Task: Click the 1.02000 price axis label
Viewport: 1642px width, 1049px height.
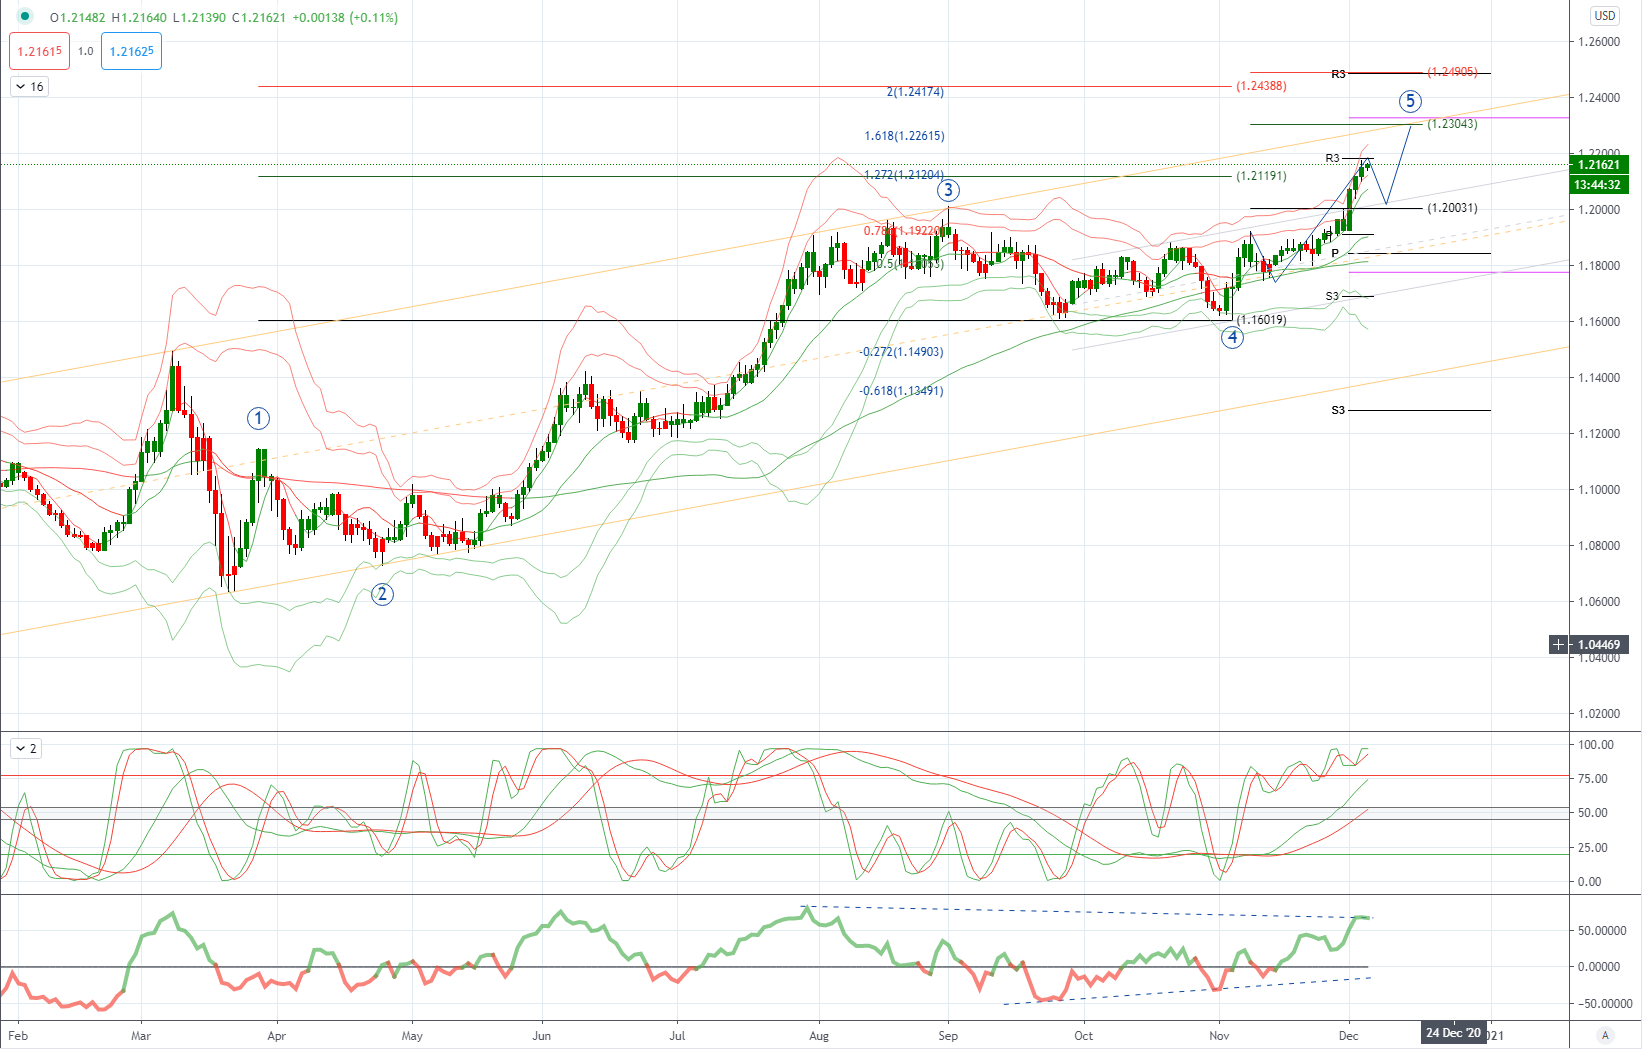Action: (1599, 714)
